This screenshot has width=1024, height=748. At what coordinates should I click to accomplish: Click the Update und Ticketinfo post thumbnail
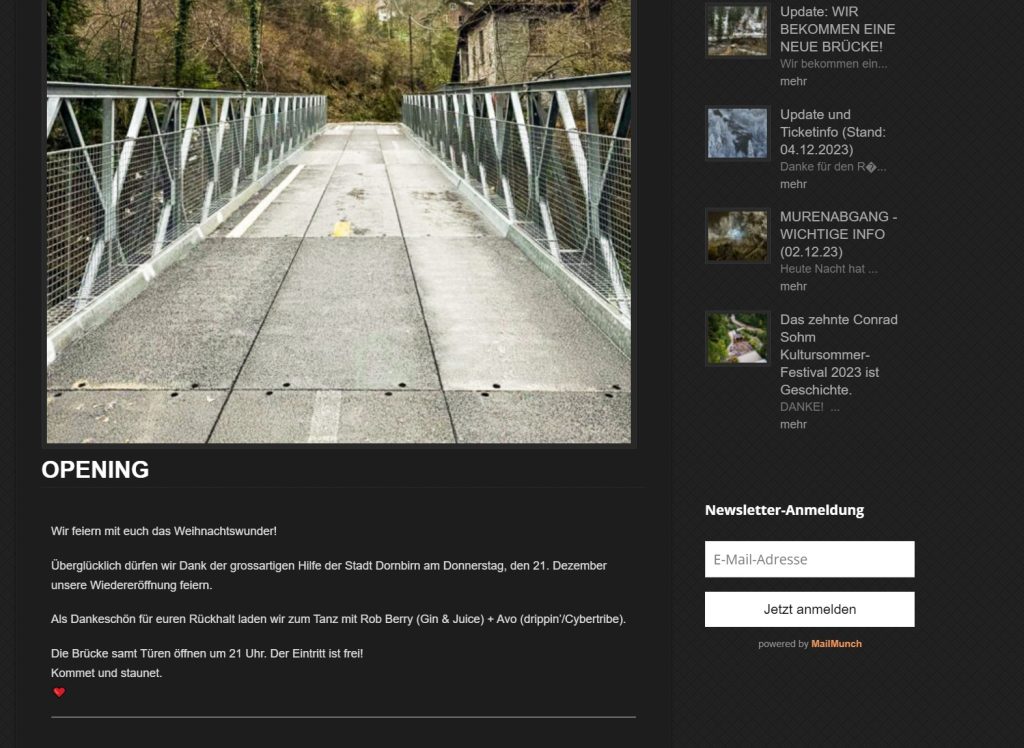click(x=737, y=133)
